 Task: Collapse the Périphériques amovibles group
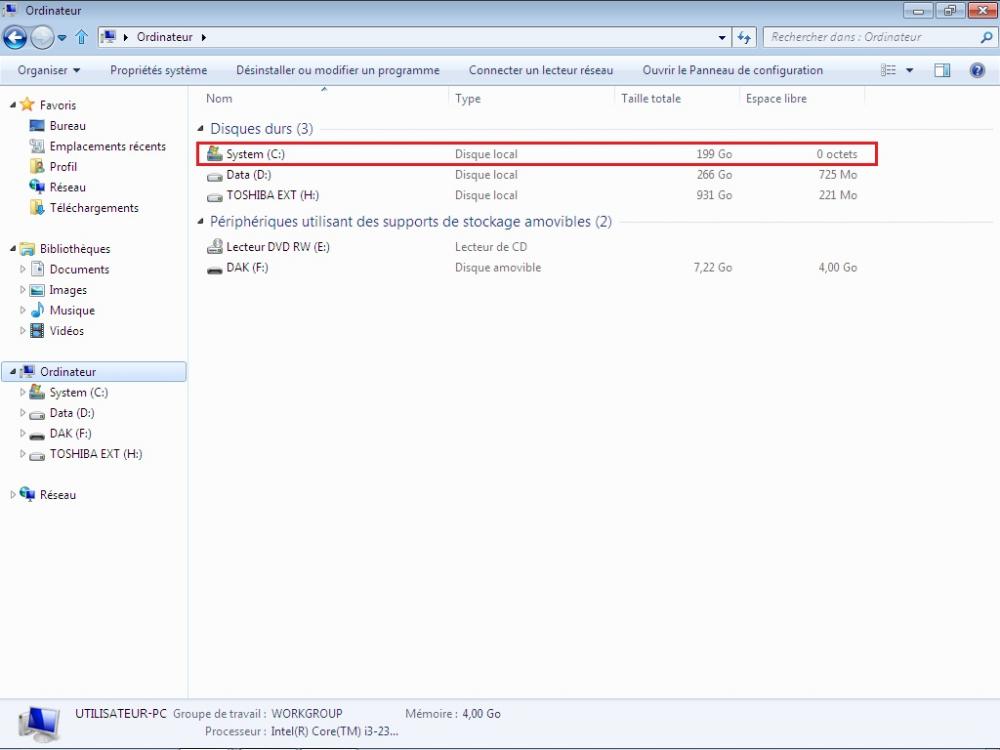click(200, 221)
